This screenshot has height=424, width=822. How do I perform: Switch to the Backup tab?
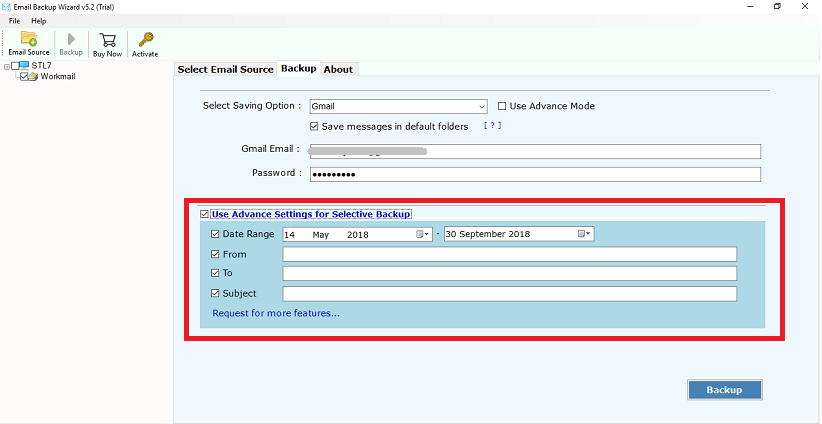(x=299, y=69)
